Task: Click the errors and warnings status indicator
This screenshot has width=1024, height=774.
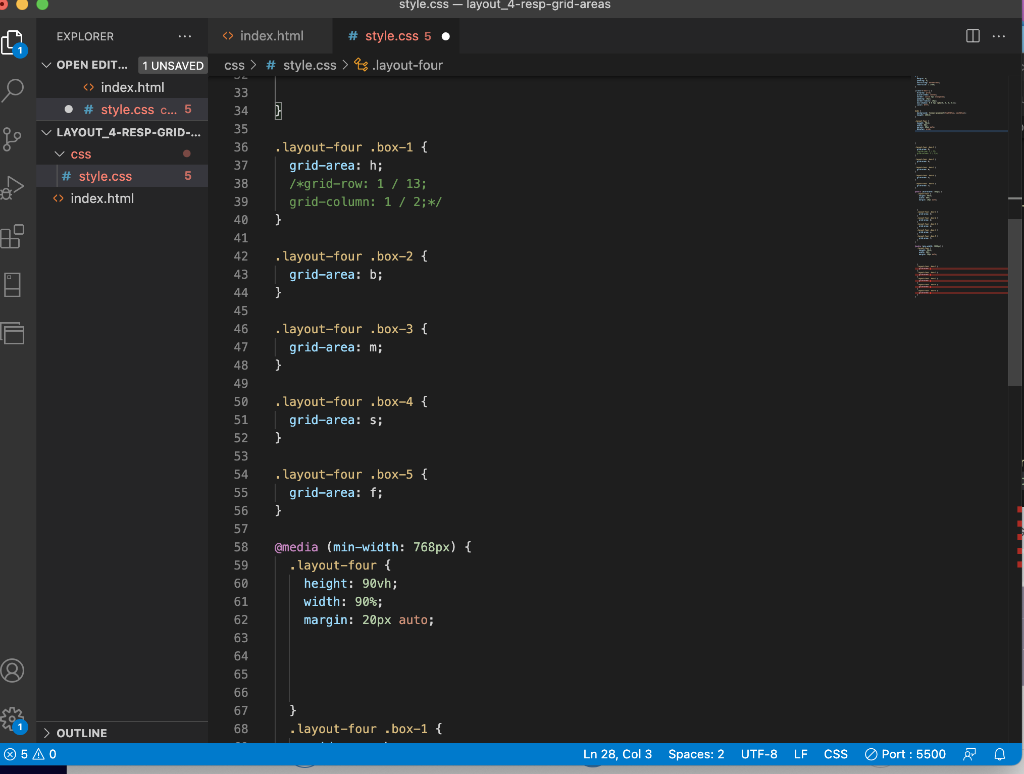Action: (30, 754)
